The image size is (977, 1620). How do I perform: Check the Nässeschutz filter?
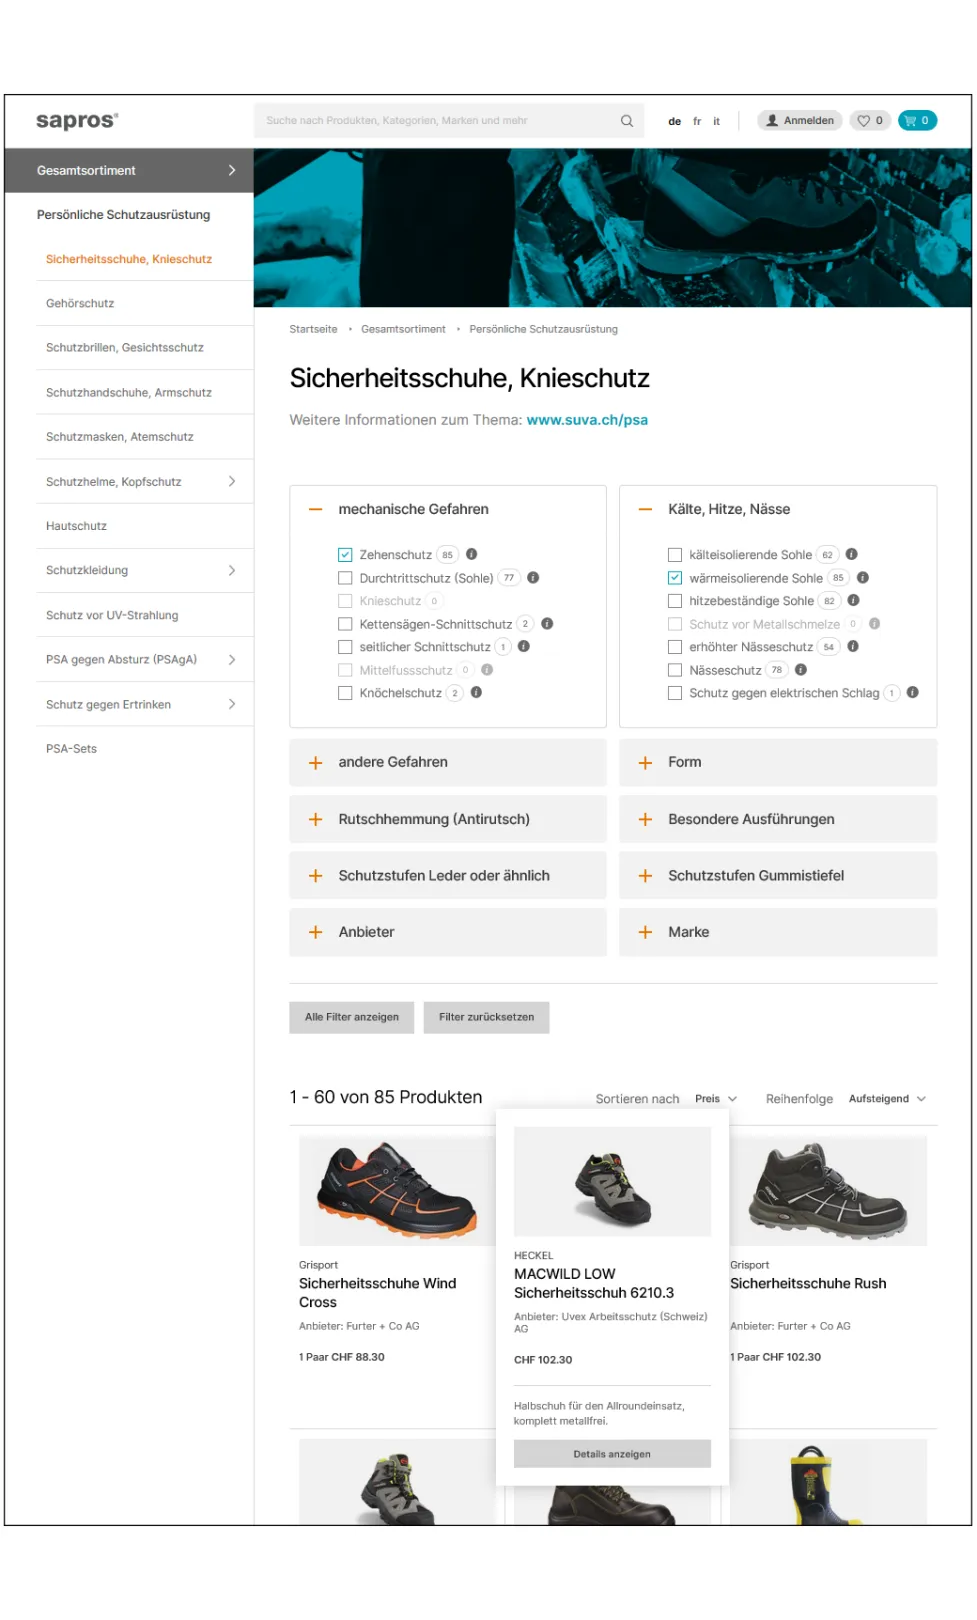point(675,670)
